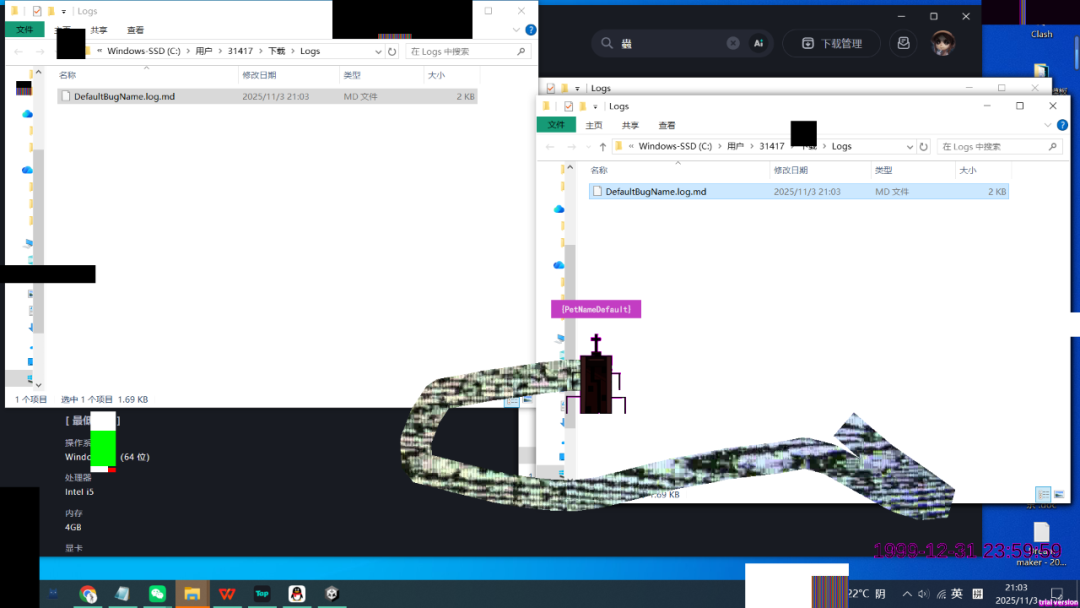
Task: Open volume control in system tray
Action: [x=923, y=594]
